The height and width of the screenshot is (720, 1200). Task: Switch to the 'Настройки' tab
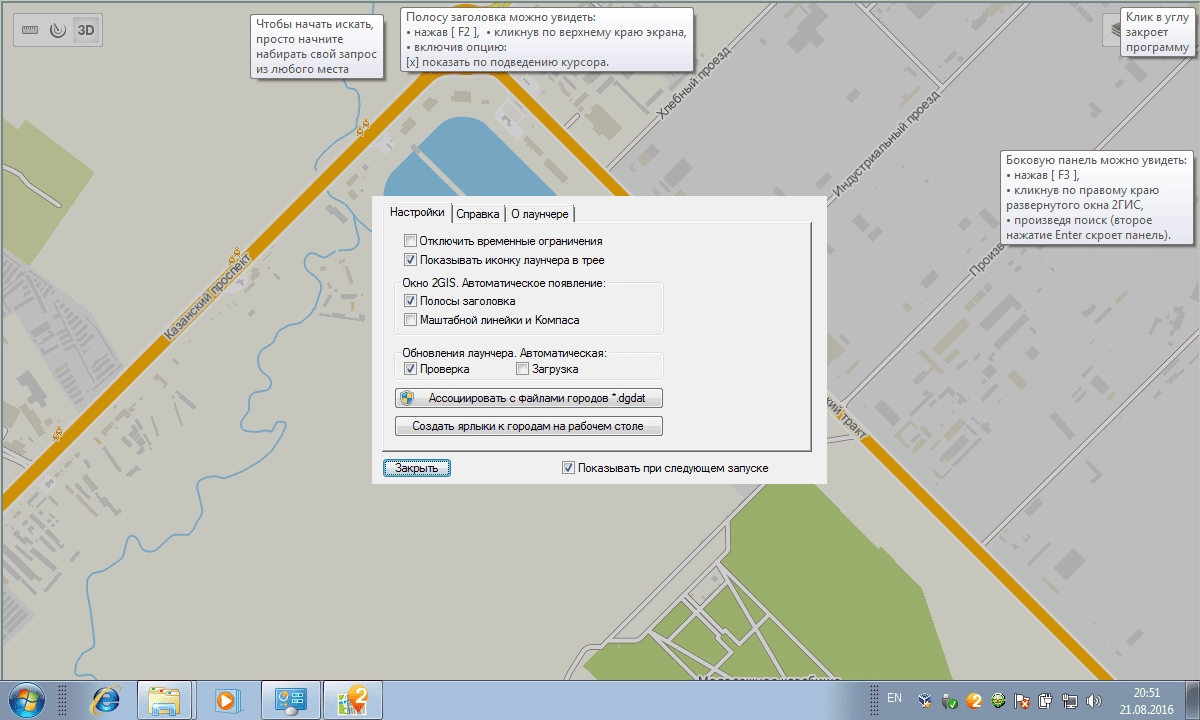(x=417, y=212)
